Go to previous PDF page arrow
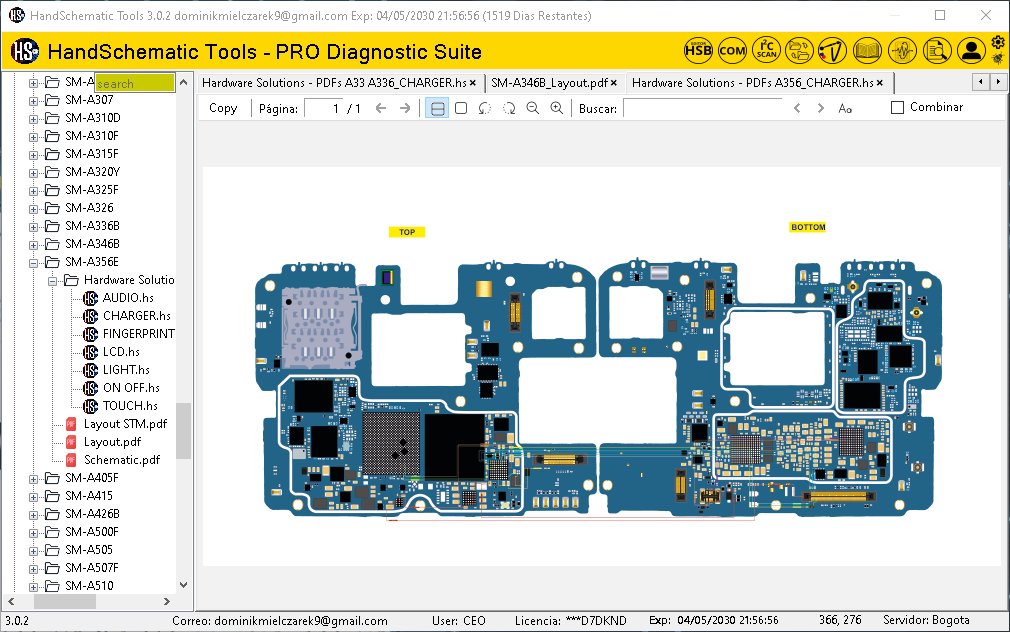This screenshot has width=1010, height=632. click(x=381, y=108)
